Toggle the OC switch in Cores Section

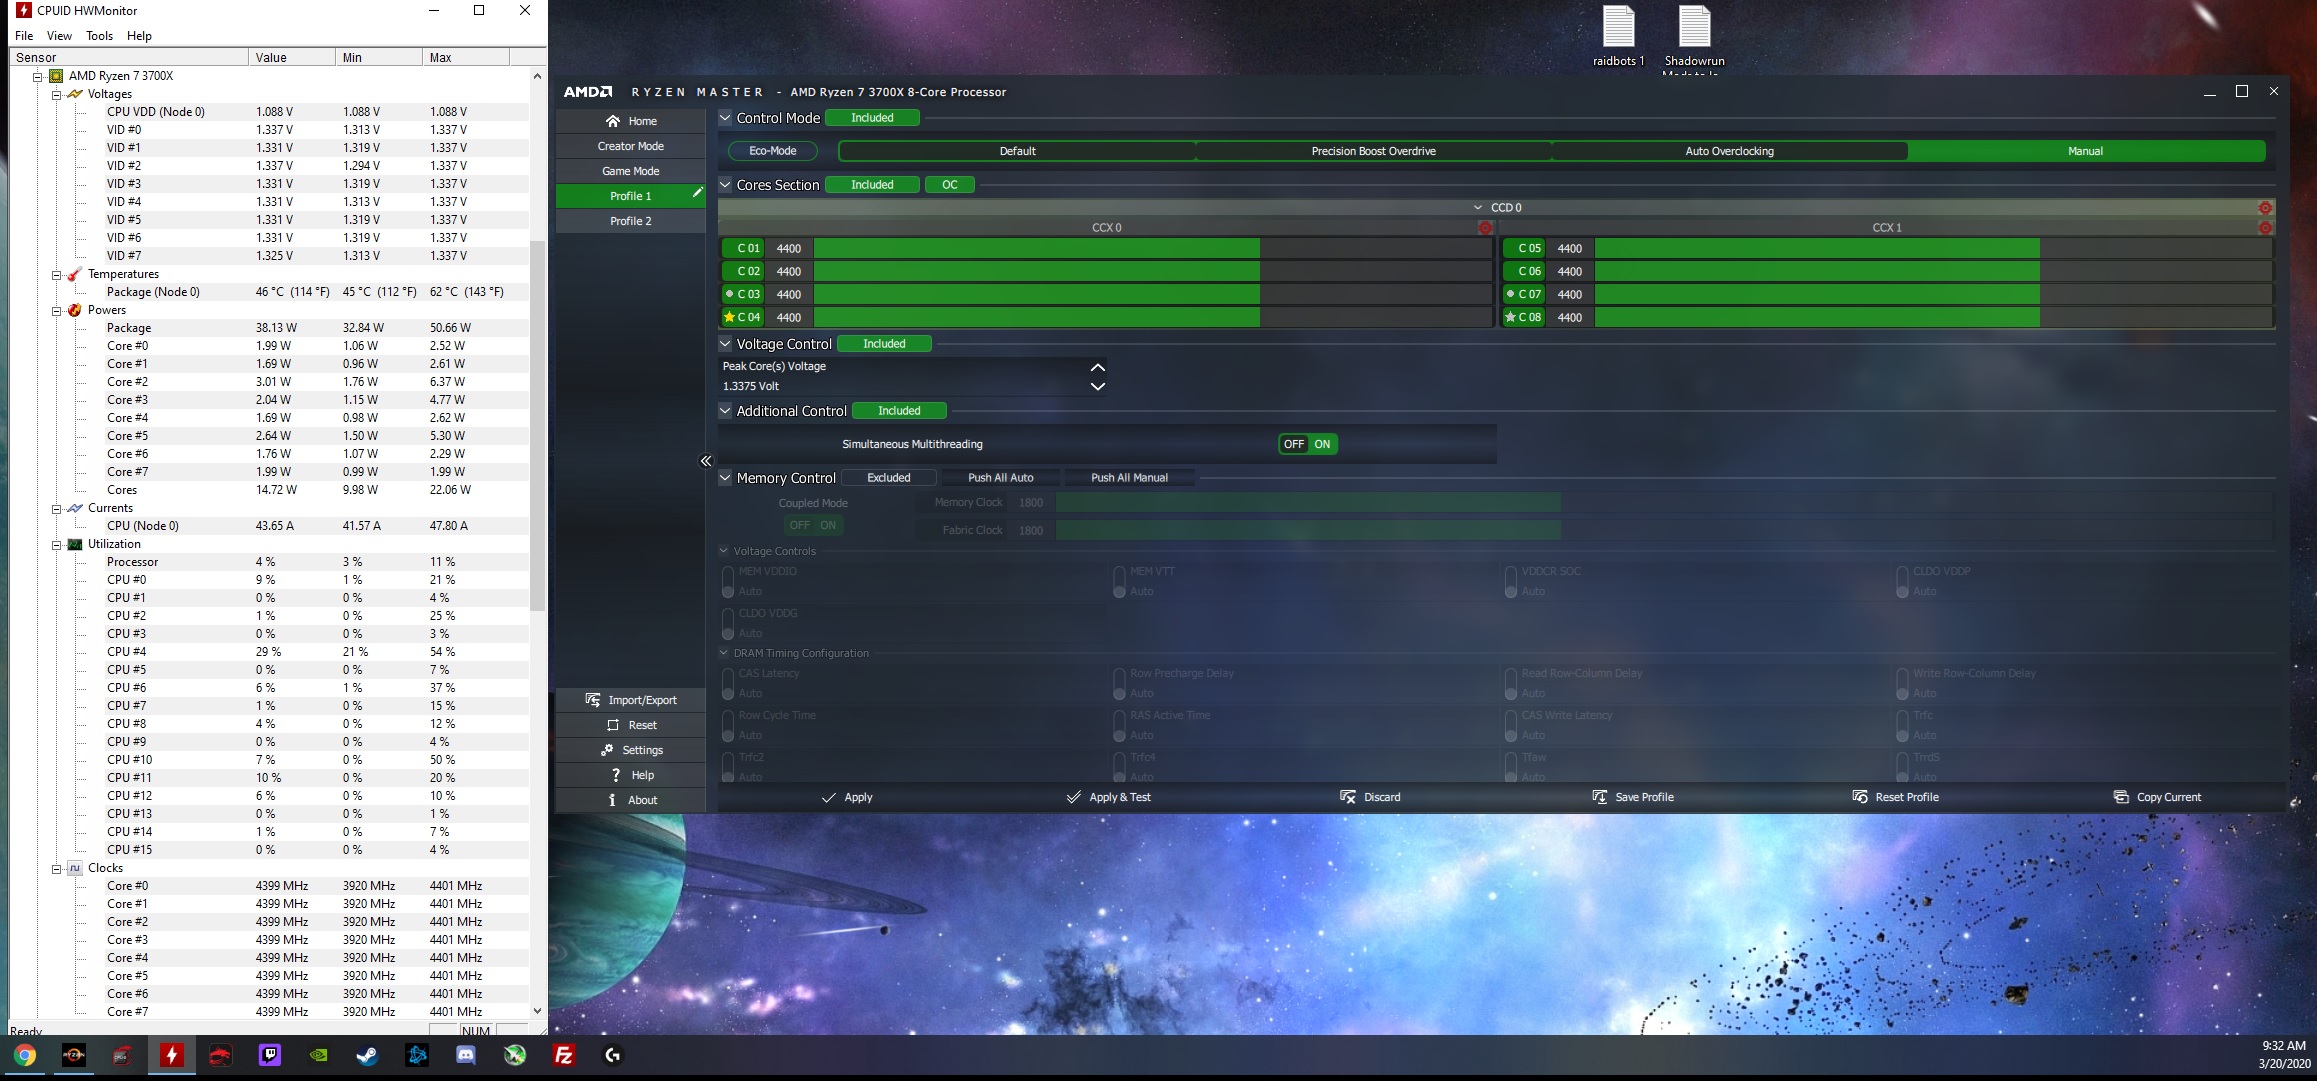[x=950, y=185]
